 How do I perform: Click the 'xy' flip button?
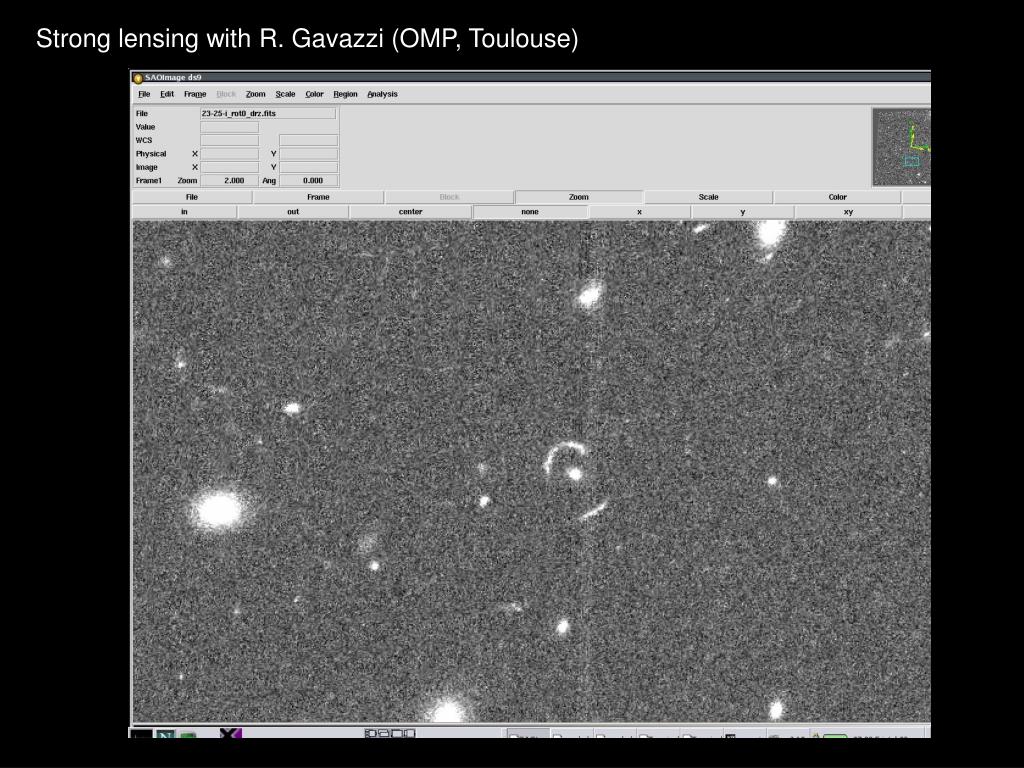(x=848, y=212)
